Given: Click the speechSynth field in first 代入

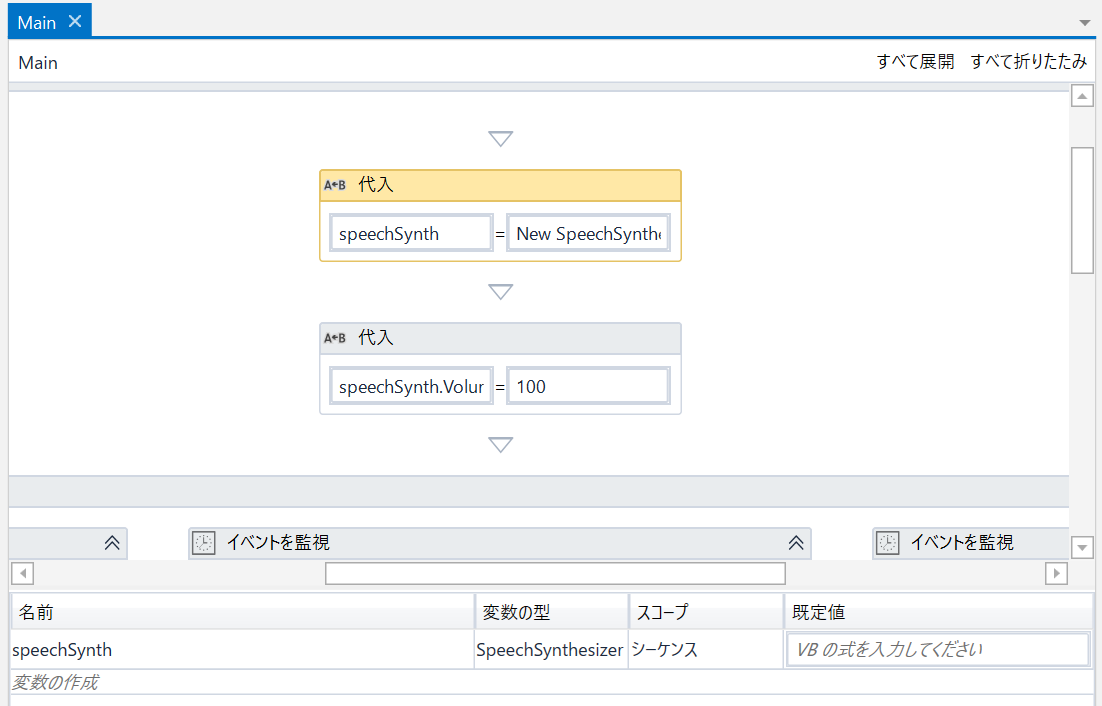Looking at the screenshot, I should point(411,234).
